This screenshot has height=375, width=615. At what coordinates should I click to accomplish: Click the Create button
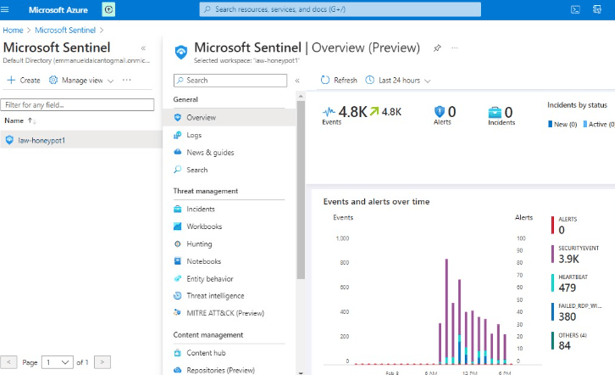(24, 80)
